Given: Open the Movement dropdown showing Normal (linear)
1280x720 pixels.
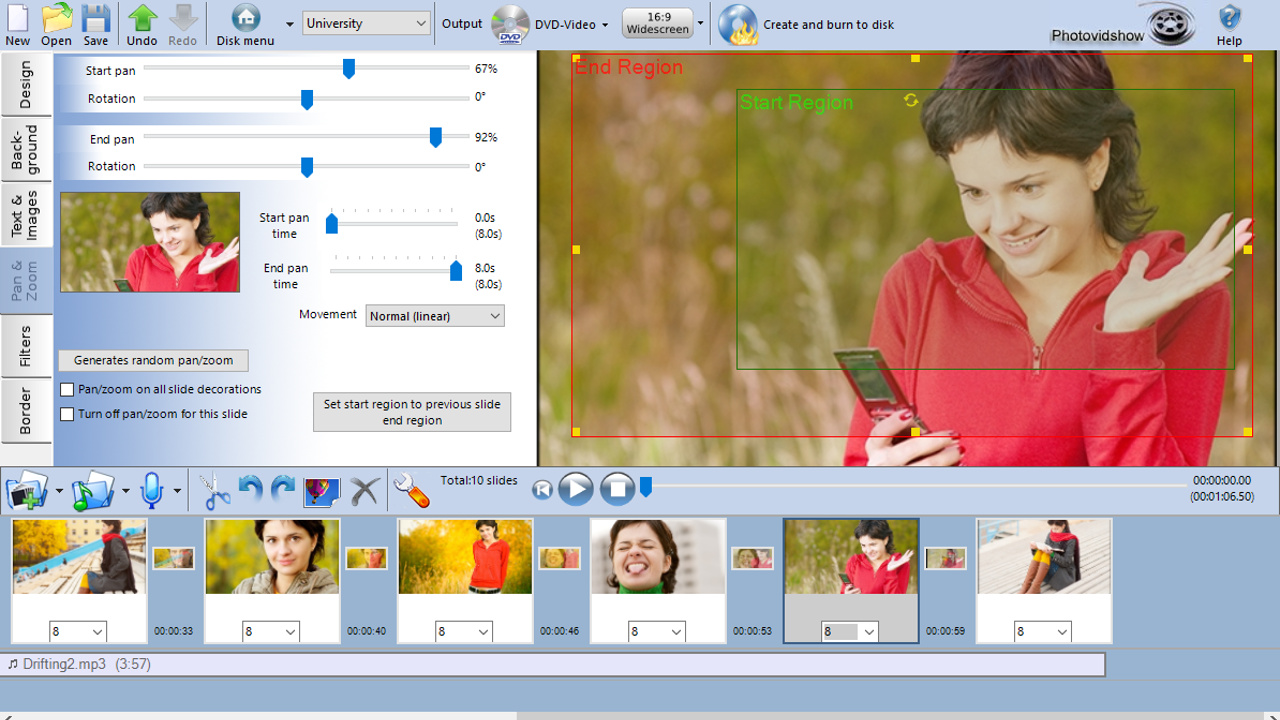Looking at the screenshot, I should click(x=434, y=315).
